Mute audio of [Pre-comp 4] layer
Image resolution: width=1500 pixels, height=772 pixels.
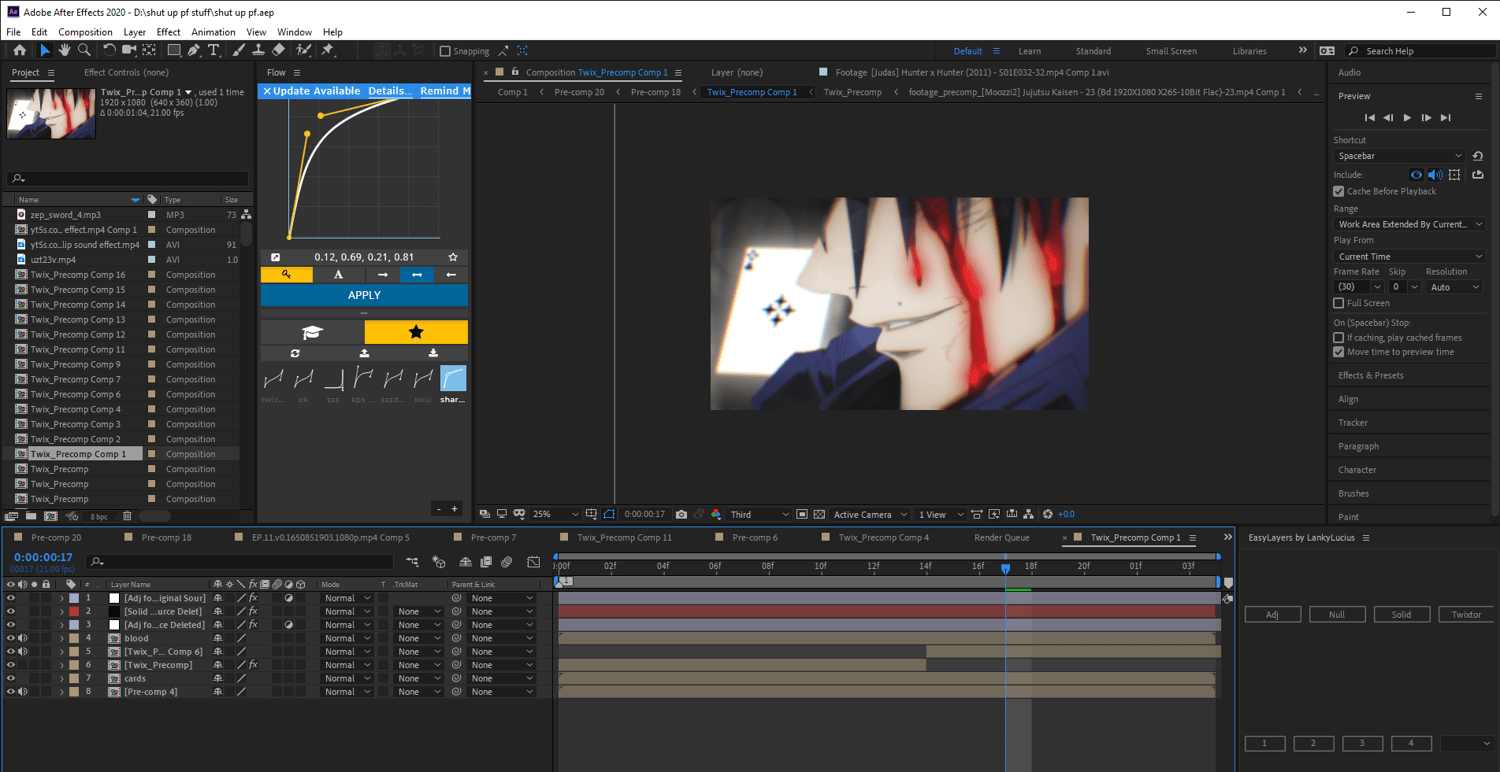22,691
